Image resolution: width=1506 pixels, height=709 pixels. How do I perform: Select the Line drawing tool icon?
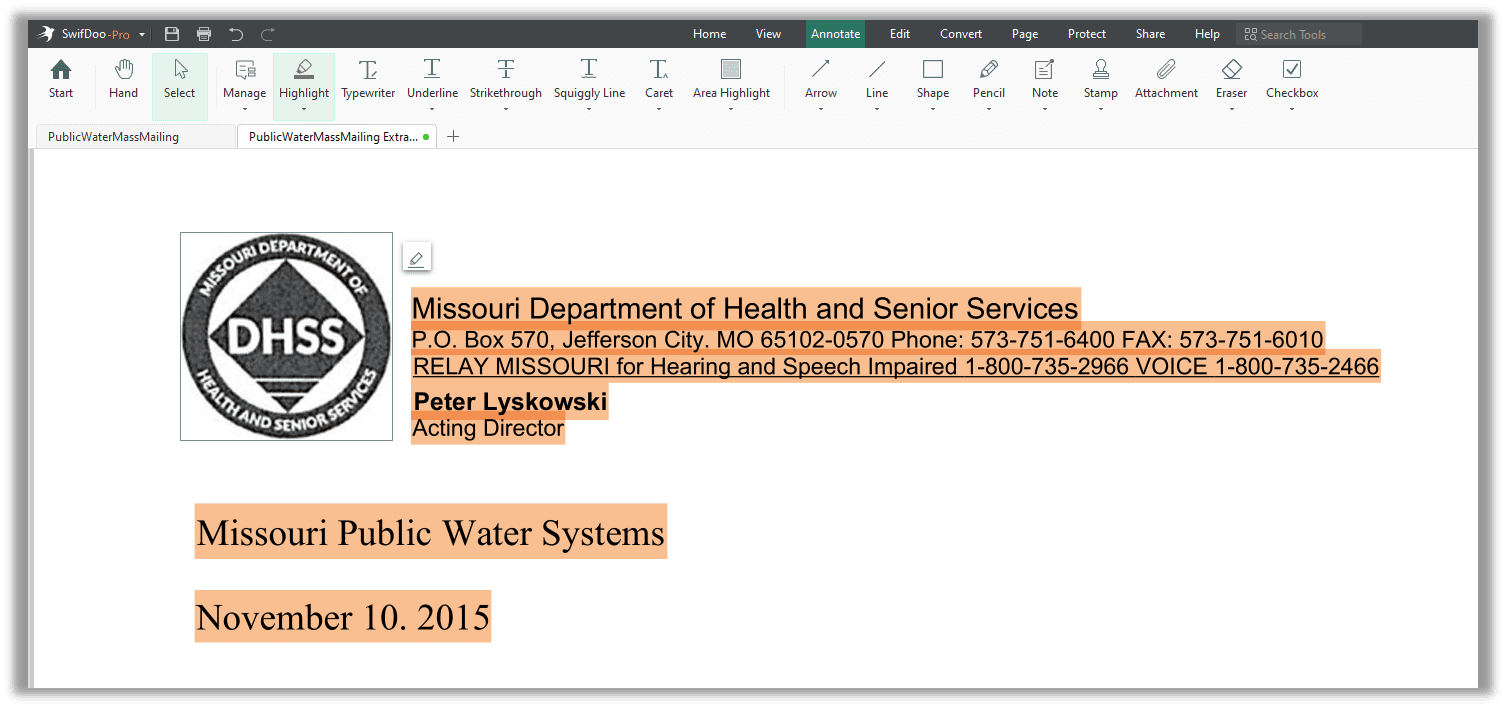(x=877, y=69)
